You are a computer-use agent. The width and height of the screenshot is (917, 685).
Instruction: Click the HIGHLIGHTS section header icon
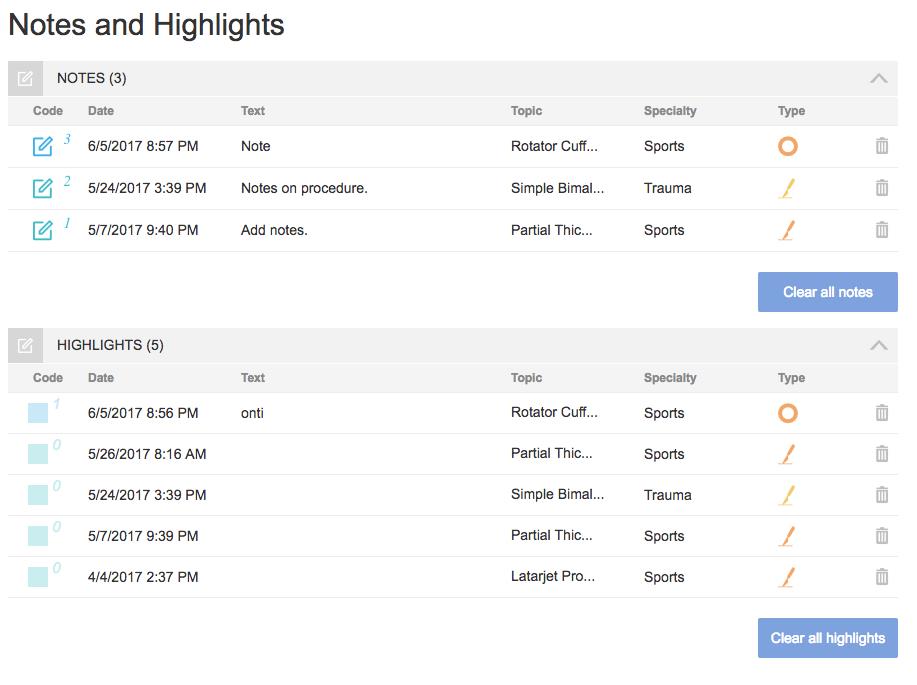[25, 345]
